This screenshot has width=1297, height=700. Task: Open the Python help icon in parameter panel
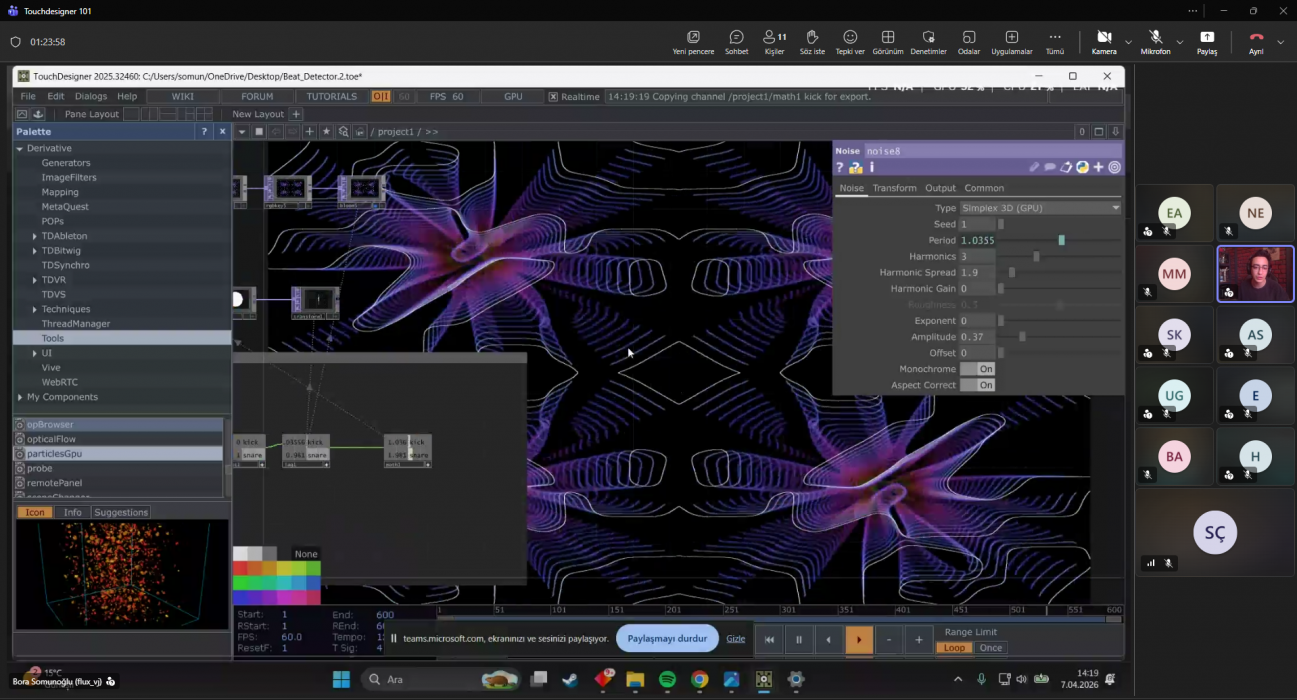(856, 168)
